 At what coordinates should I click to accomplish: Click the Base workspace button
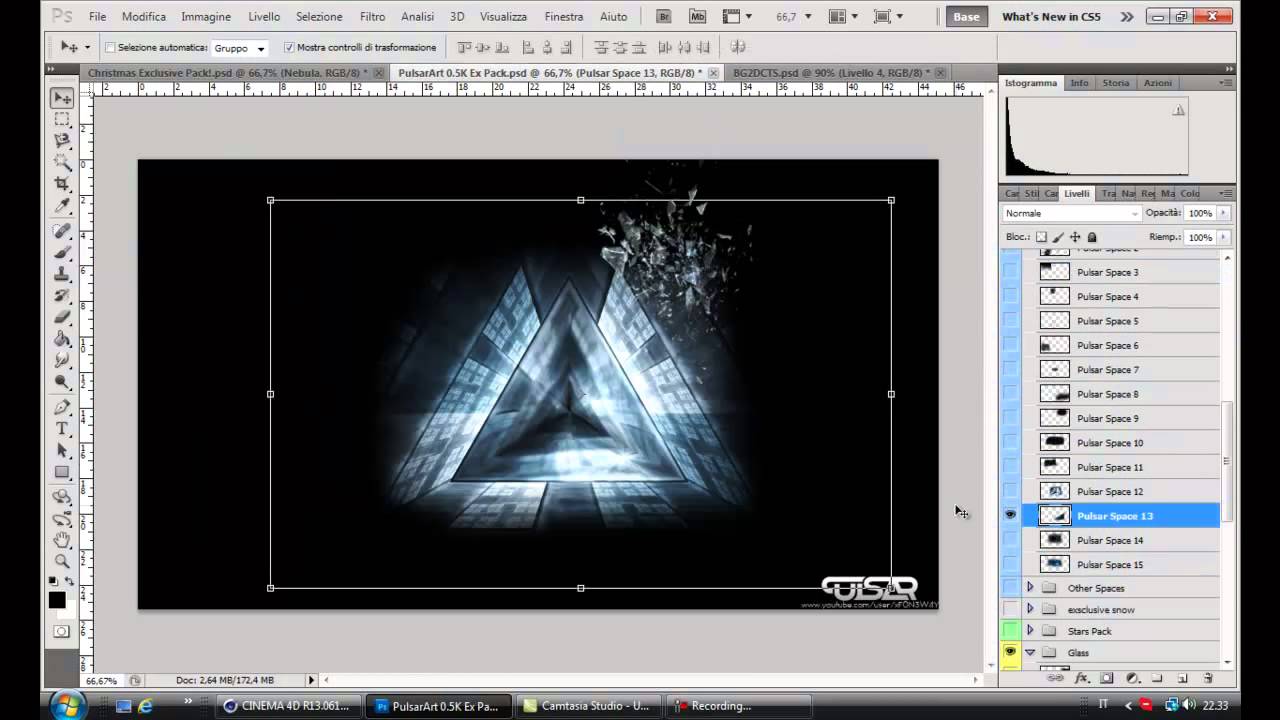(966, 17)
